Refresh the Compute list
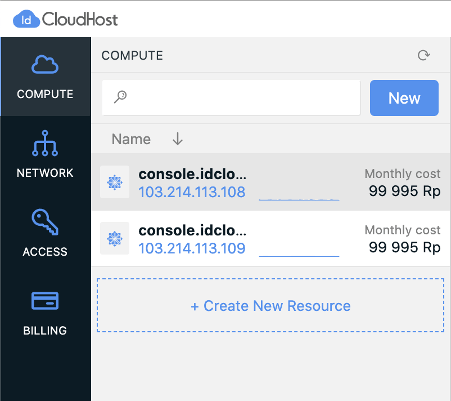451x401 pixels. coord(424,55)
